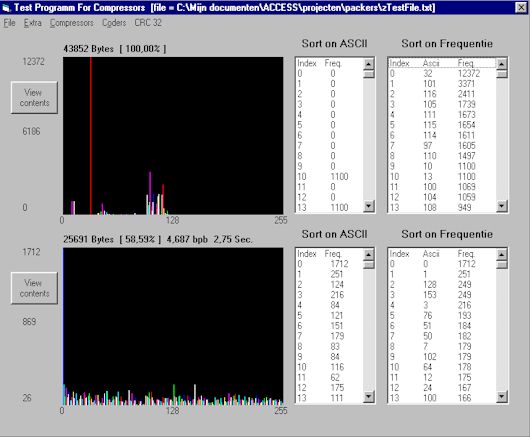This screenshot has width=530, height=437.
Task: Open the Coders menu
Action: (x=114, y=23)
